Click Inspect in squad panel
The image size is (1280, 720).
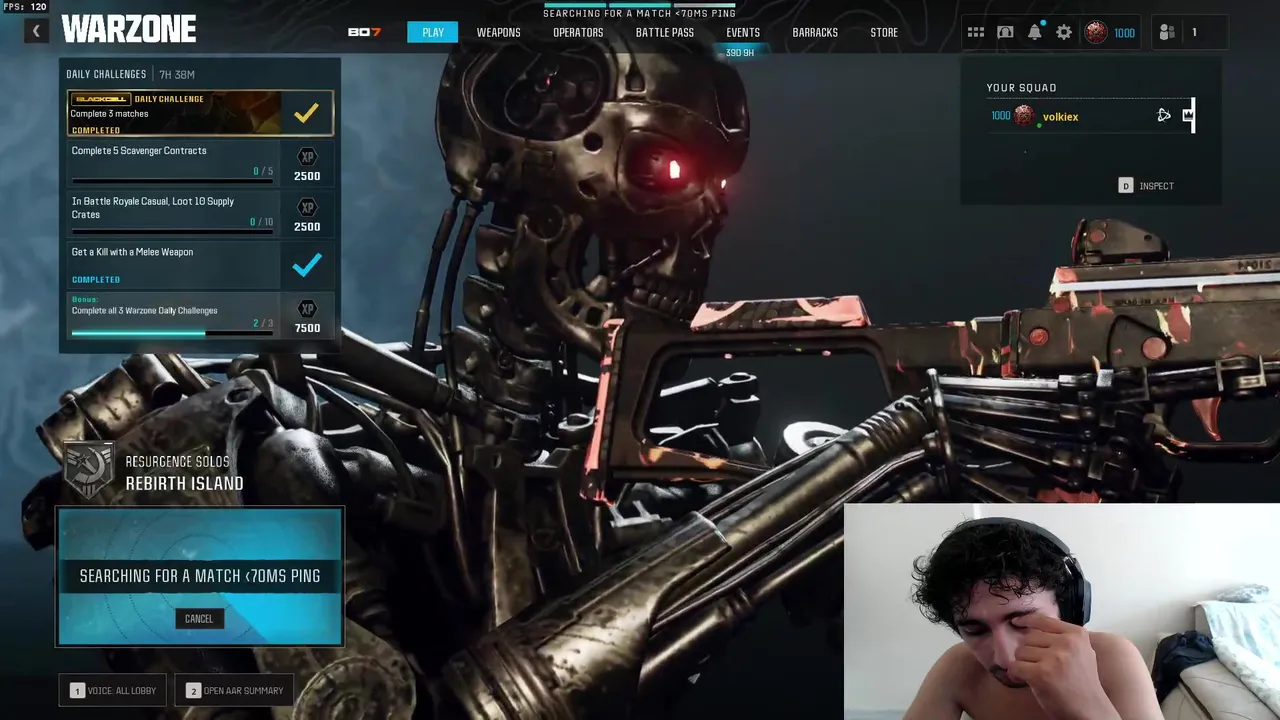pos(1147,186)
